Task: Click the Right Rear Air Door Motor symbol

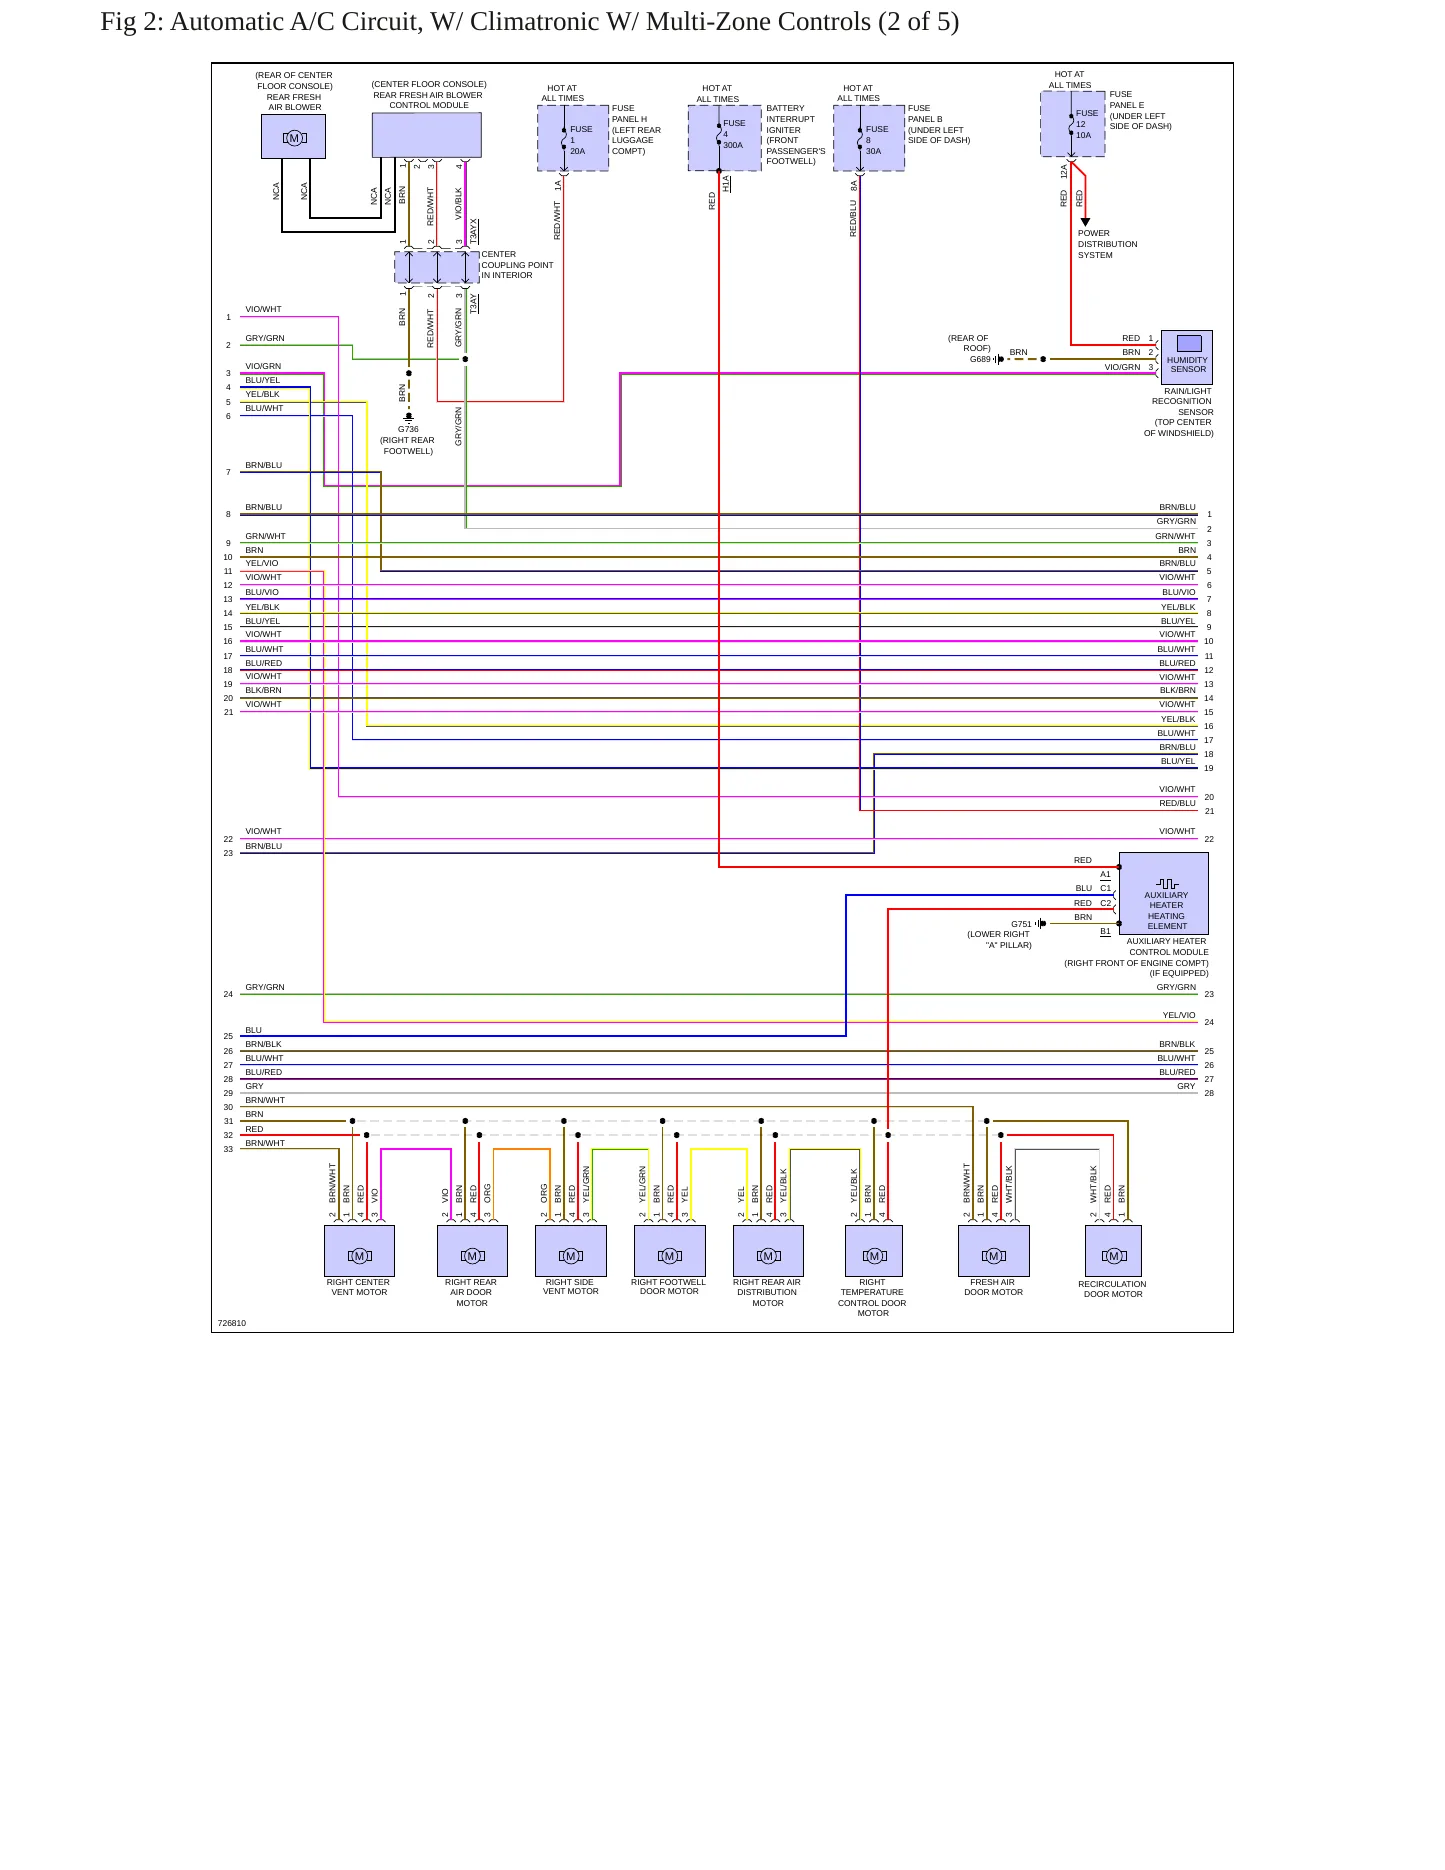Action: pos(472,1251)
